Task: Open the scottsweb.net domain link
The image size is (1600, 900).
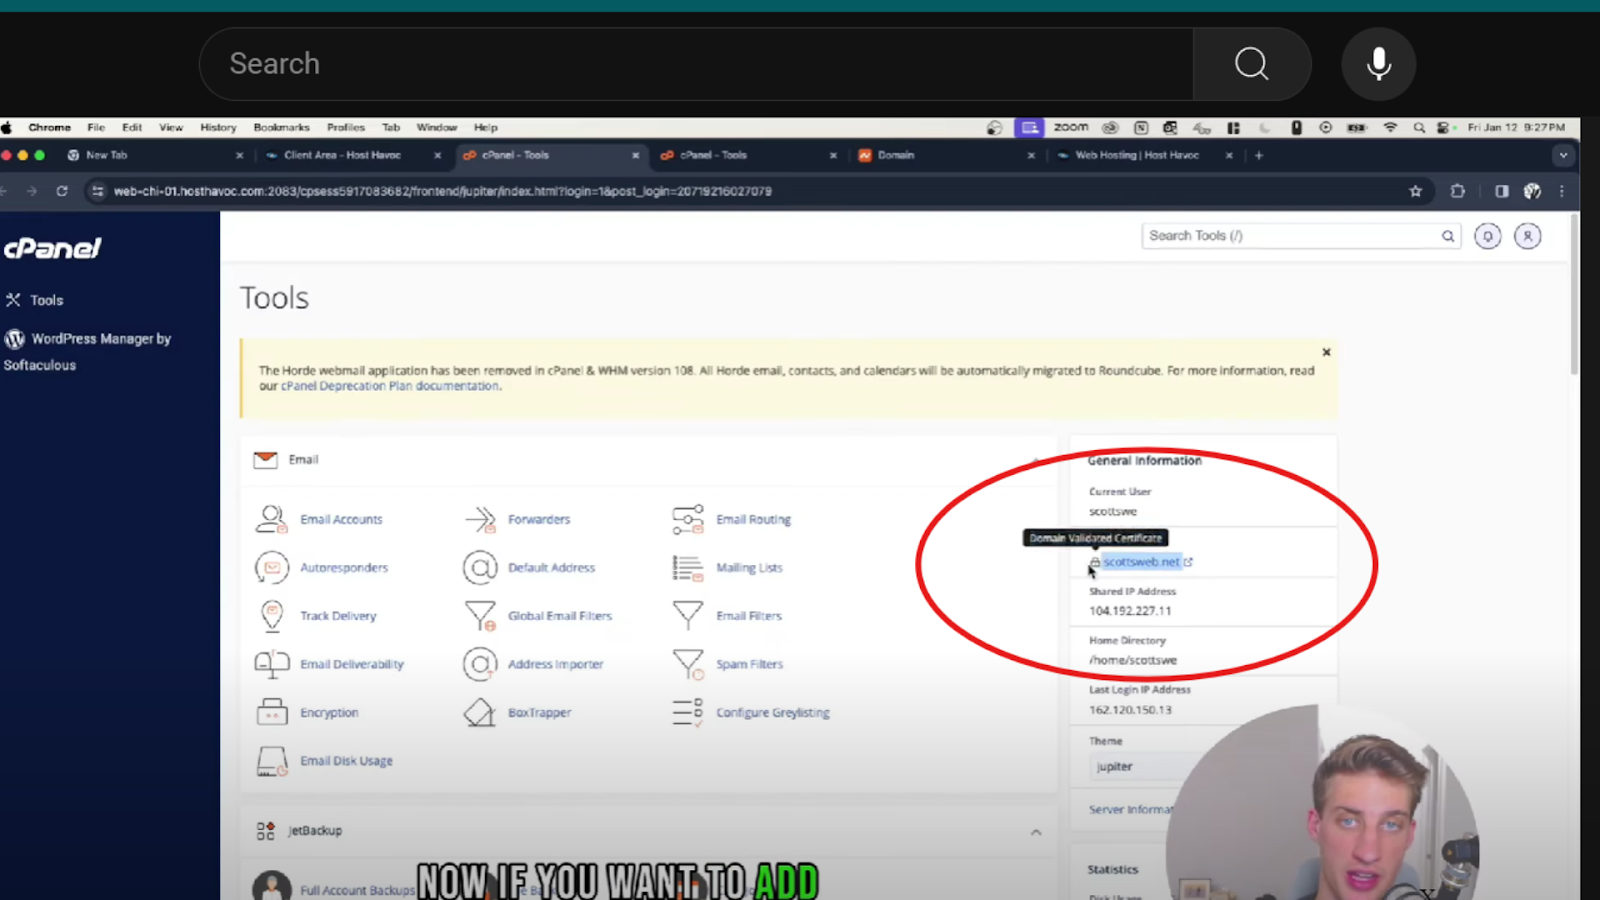Action: coord(1141,562)
